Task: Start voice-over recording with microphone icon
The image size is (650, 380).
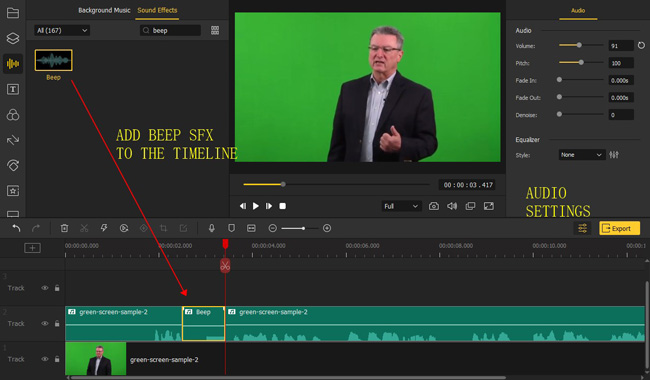Action: click(x=212, y=228)
